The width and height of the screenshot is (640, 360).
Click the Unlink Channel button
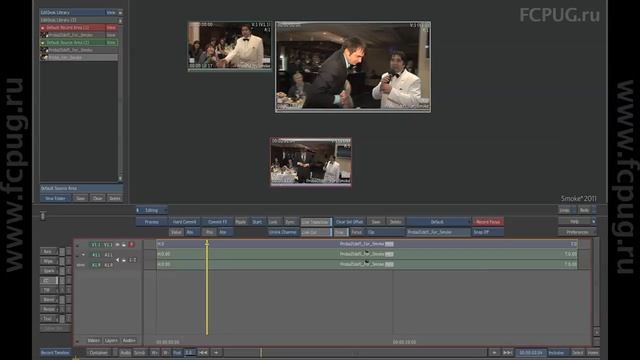(x=283, y=232)
